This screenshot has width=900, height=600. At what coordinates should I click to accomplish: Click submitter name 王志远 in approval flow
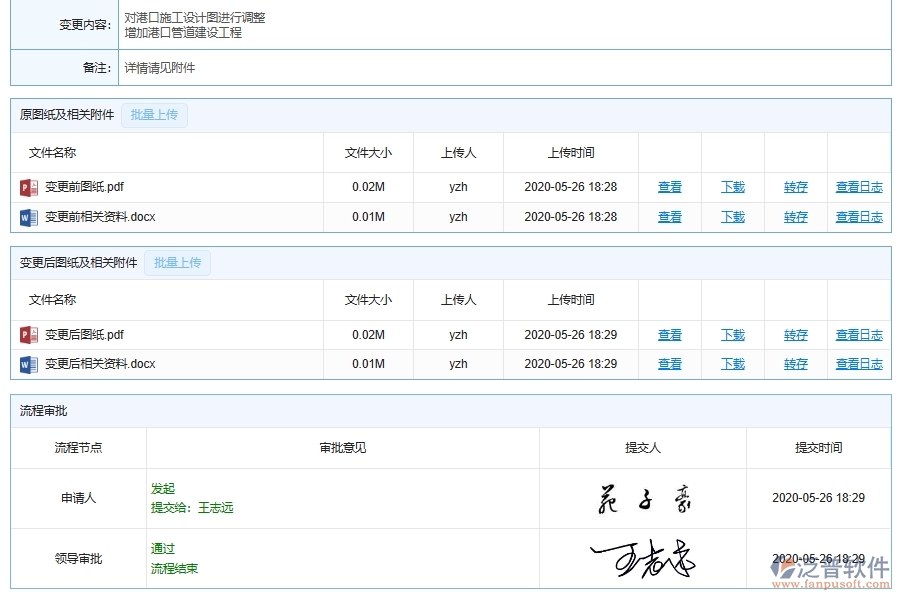point(212,508)
